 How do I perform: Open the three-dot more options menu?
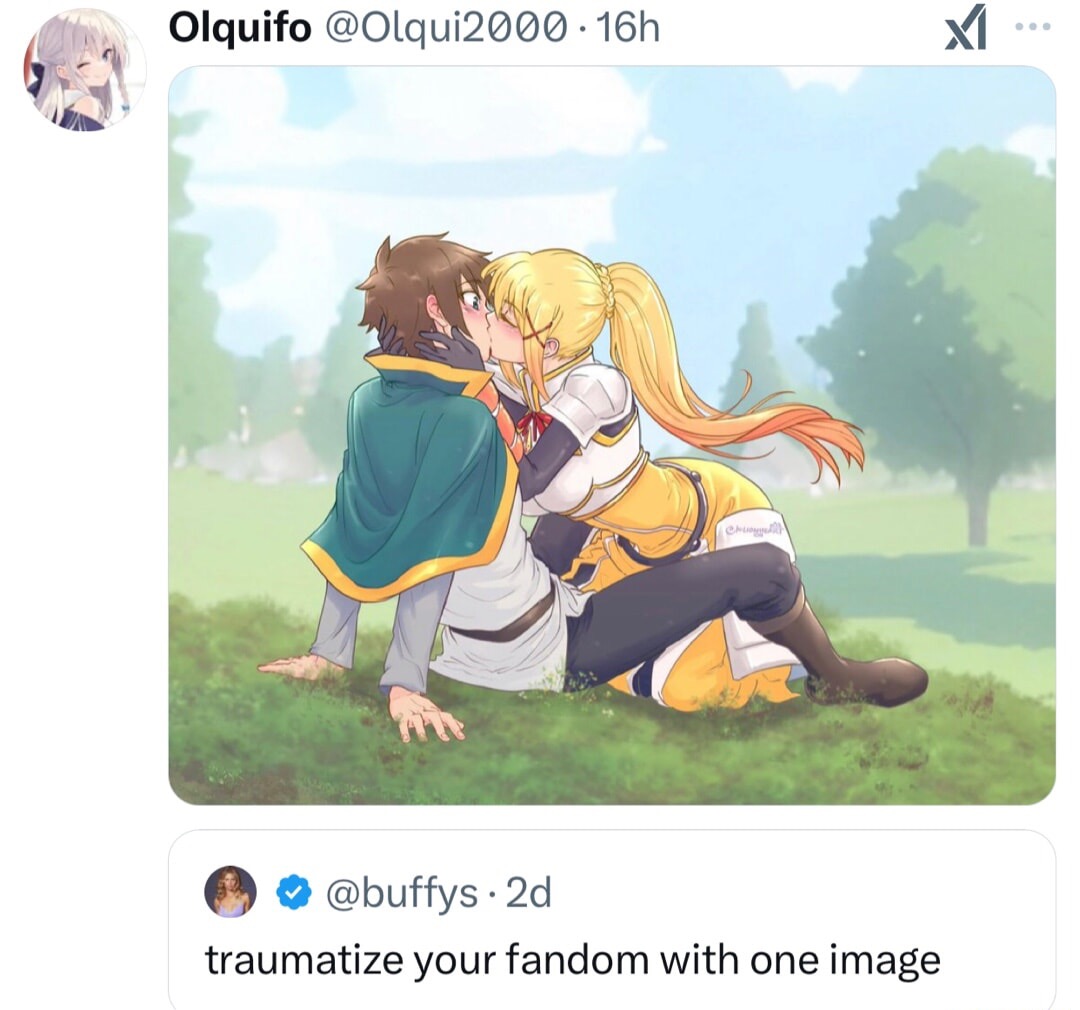pos(1032,27)
